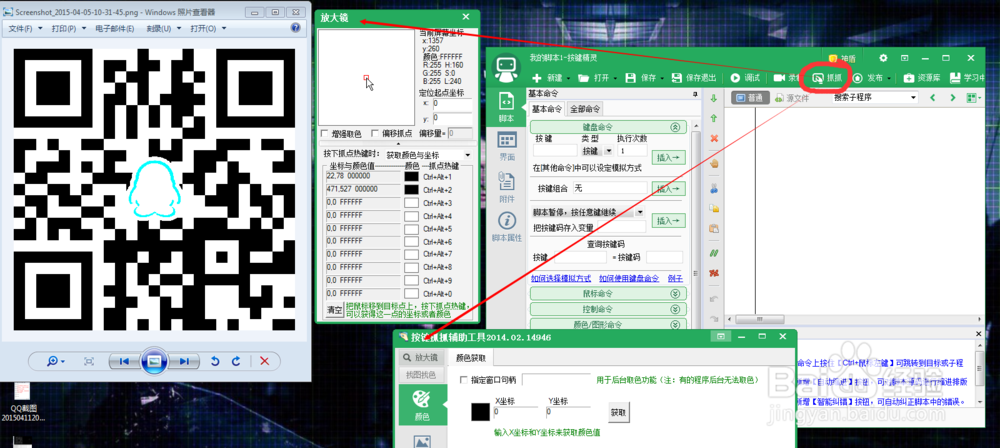Rotate image clockwise in photo viewer
The height and width of the screenshot is (448, 1000).
(236, 361)
